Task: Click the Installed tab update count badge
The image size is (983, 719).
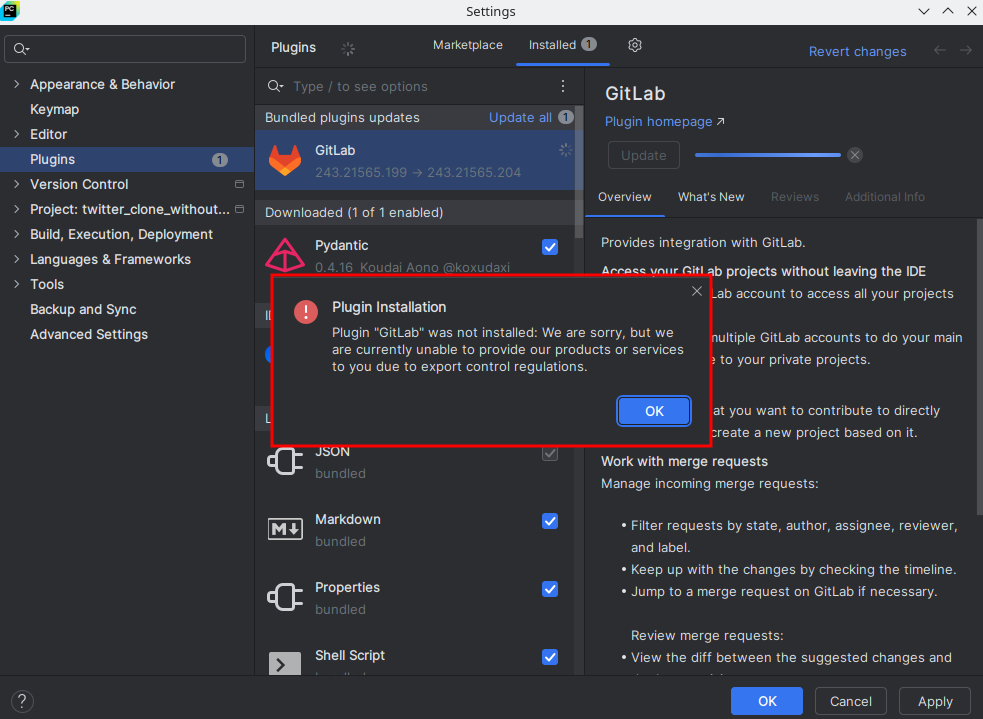Action: [x=589, y=45]
